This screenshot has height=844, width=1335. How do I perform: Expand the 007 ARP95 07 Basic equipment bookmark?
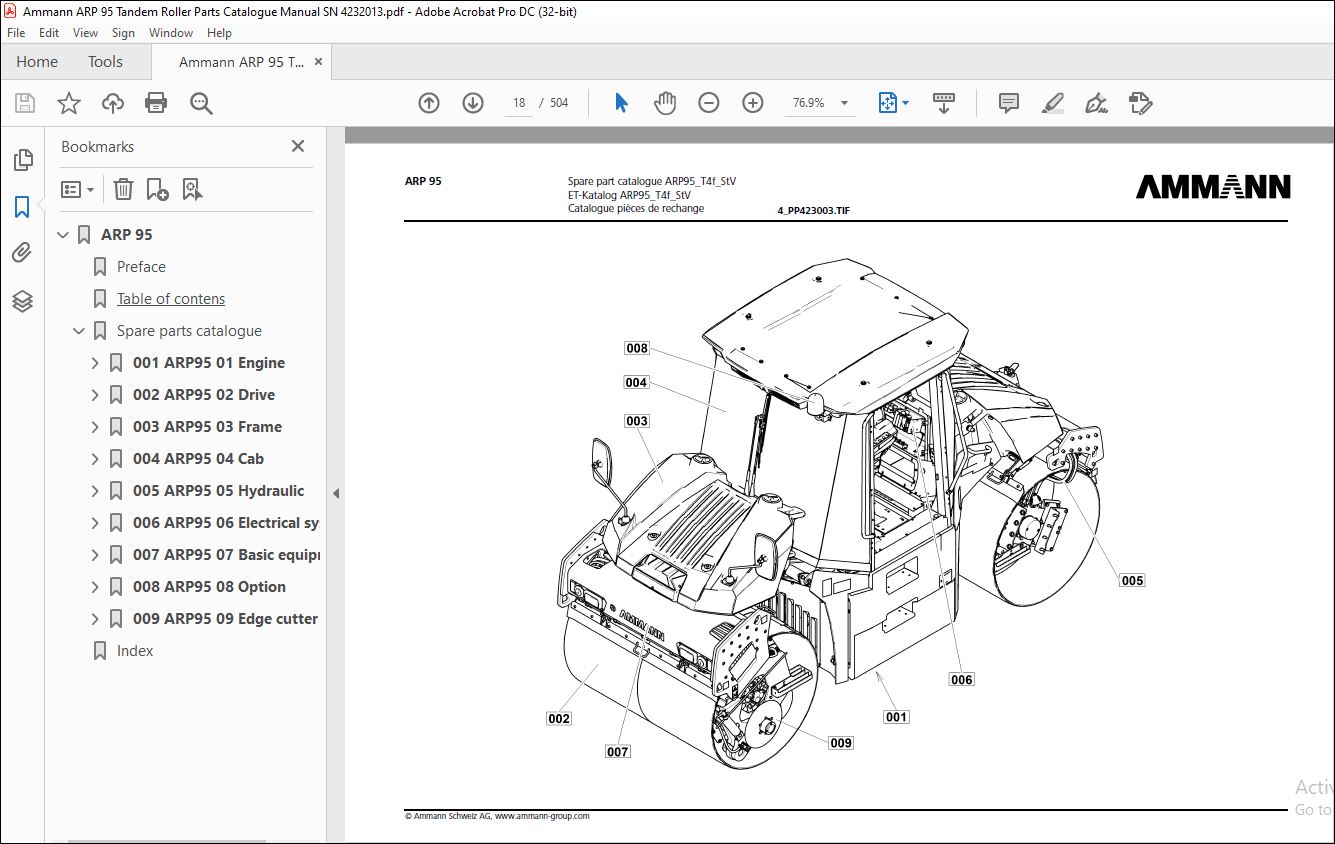click(95, 555)
